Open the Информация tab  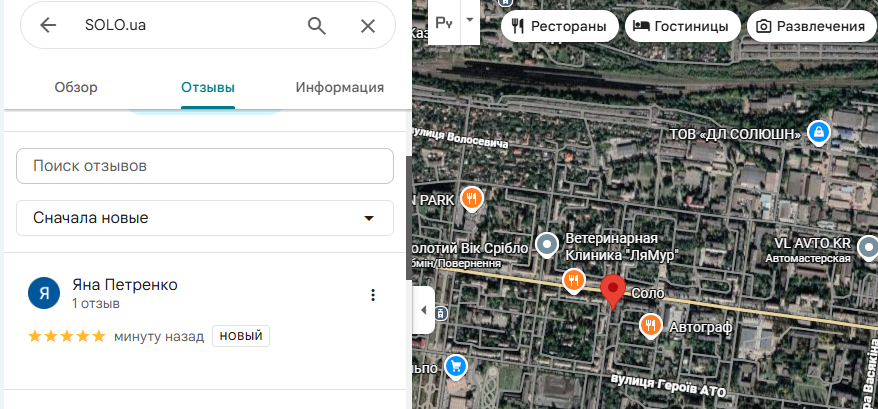(340, 87)
